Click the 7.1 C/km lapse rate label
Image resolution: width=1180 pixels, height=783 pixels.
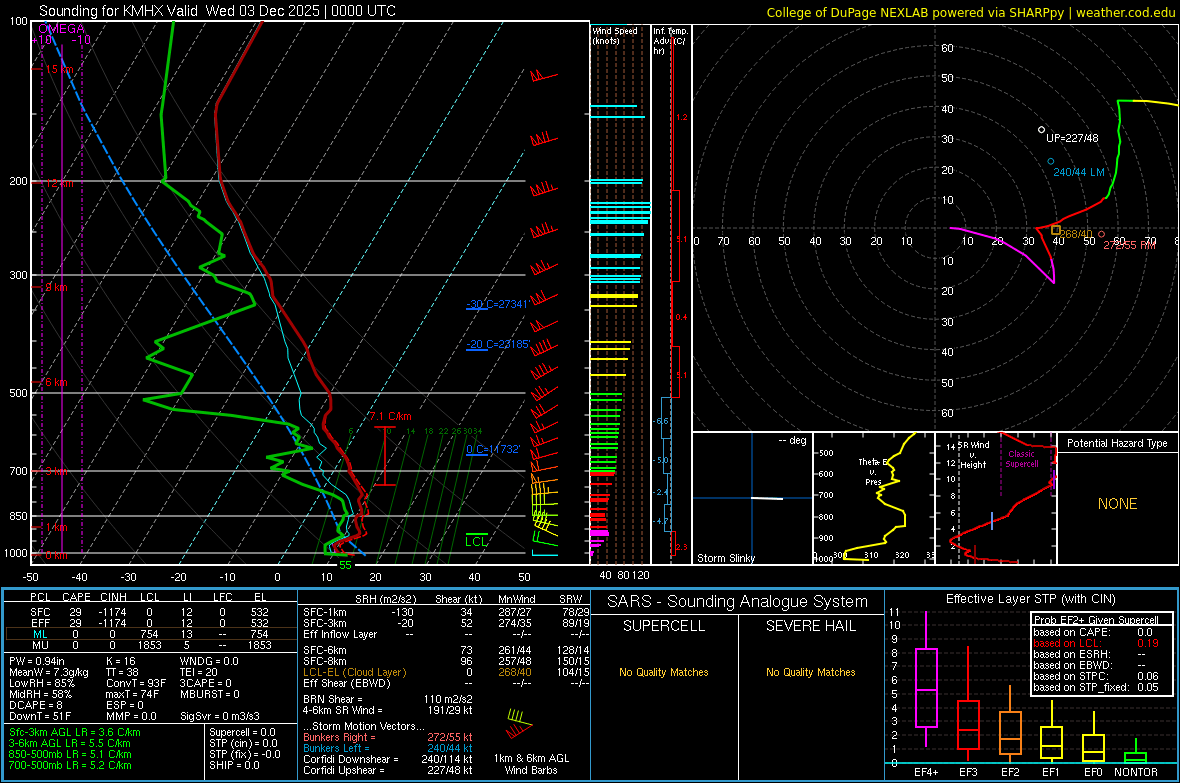390,416
